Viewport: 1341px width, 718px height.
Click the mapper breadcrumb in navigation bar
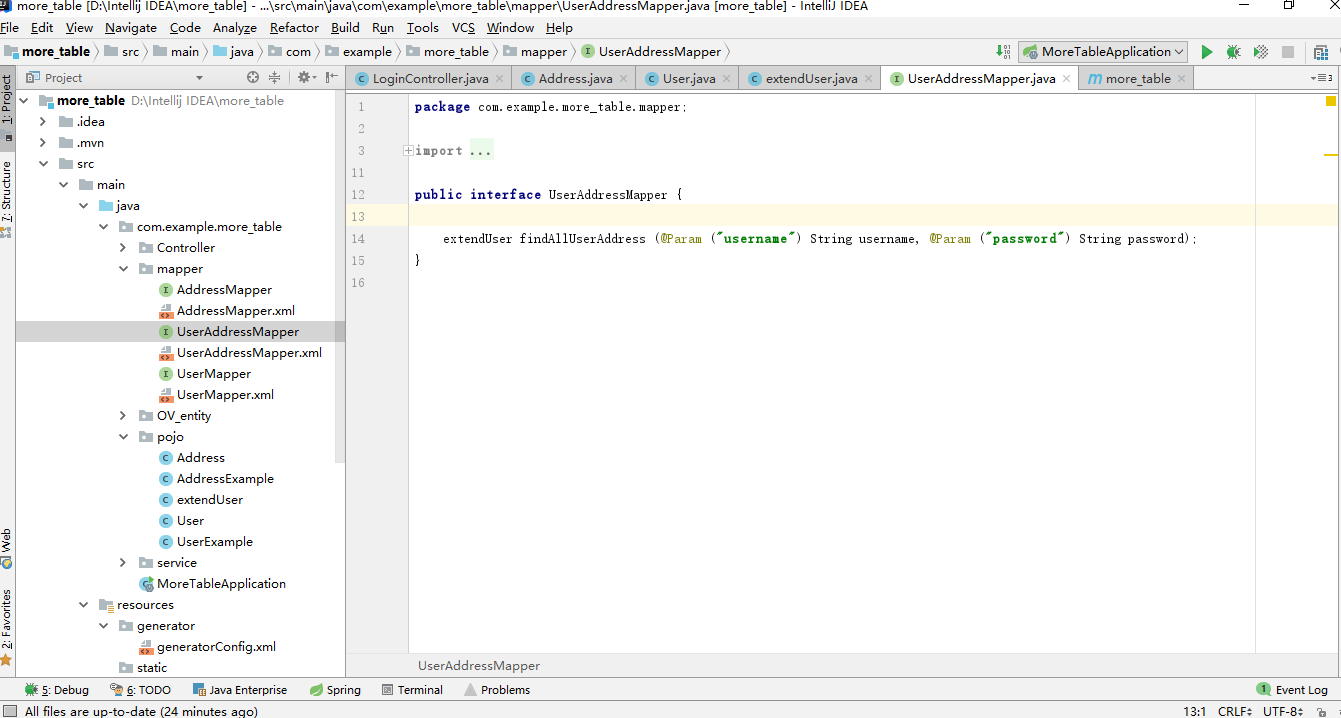click(x=535, y=51)
